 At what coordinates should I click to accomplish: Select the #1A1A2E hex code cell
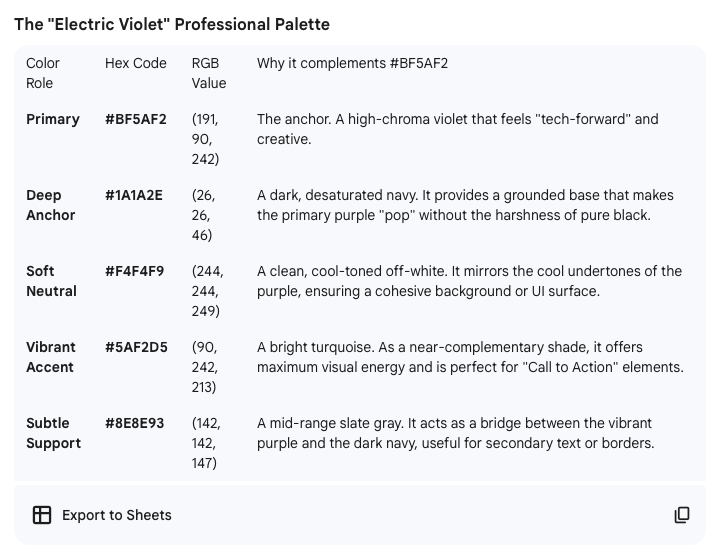pyautogui.click(x=134, y=195)
